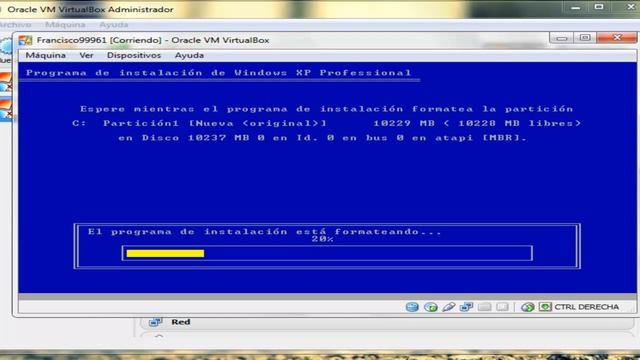The width and height of the screenshot is (640, 360).
Task: Click the 'en Disco 10237 MB' line
Action: click(322, 138)
